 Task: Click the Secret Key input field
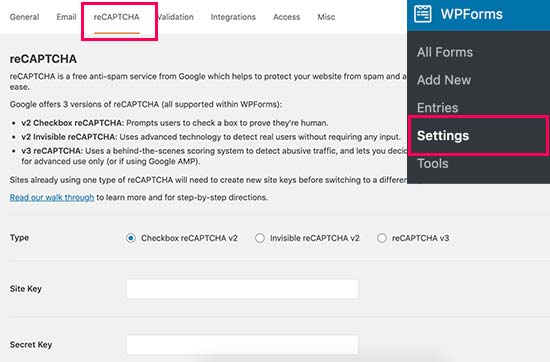coord(242,344)
